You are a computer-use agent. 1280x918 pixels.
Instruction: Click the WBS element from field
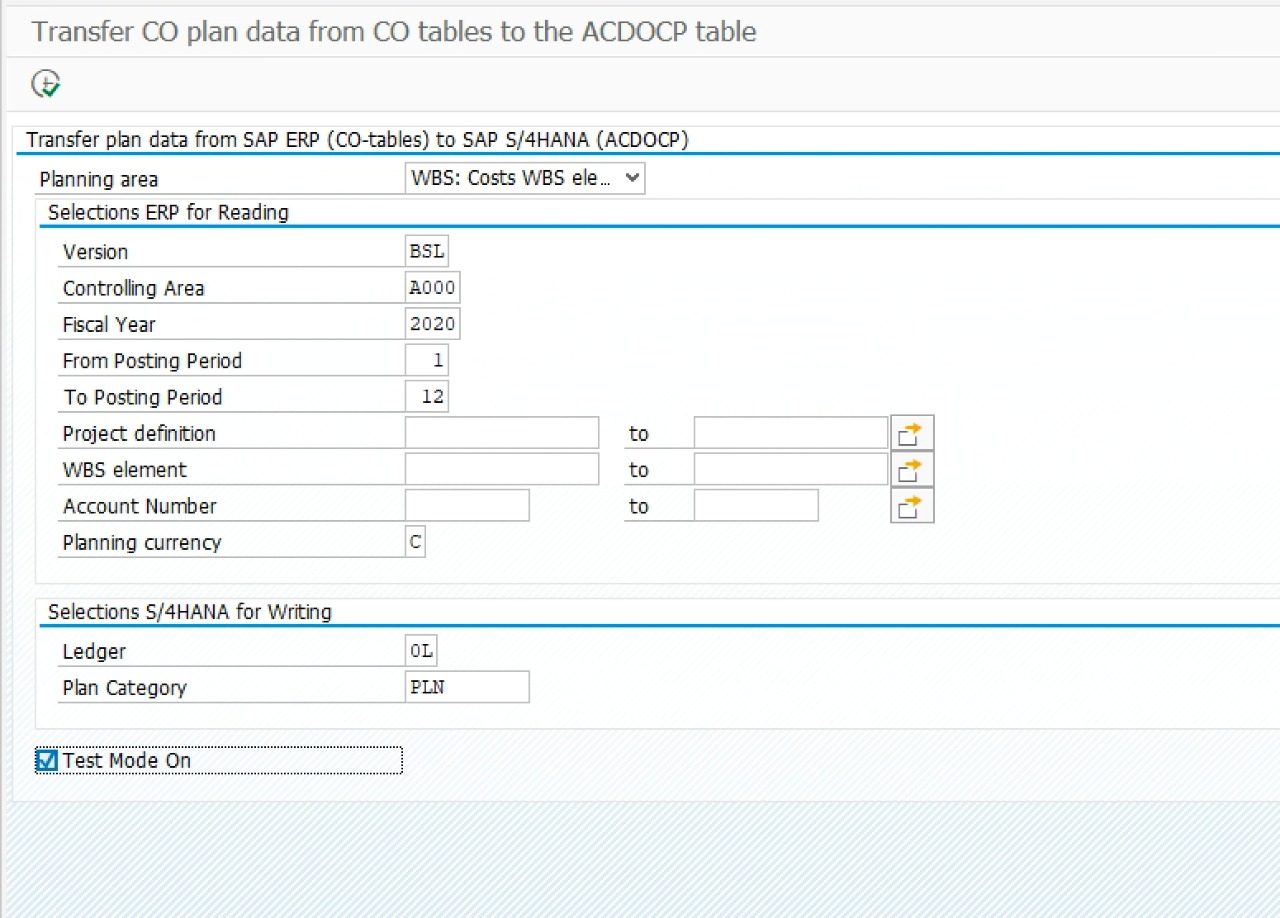click(x=502, y=469)
